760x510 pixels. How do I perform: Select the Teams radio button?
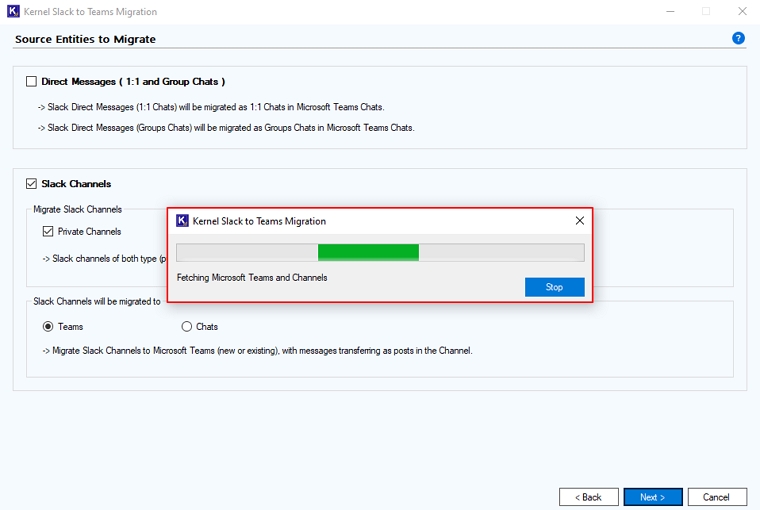click(x=48, y=327)
